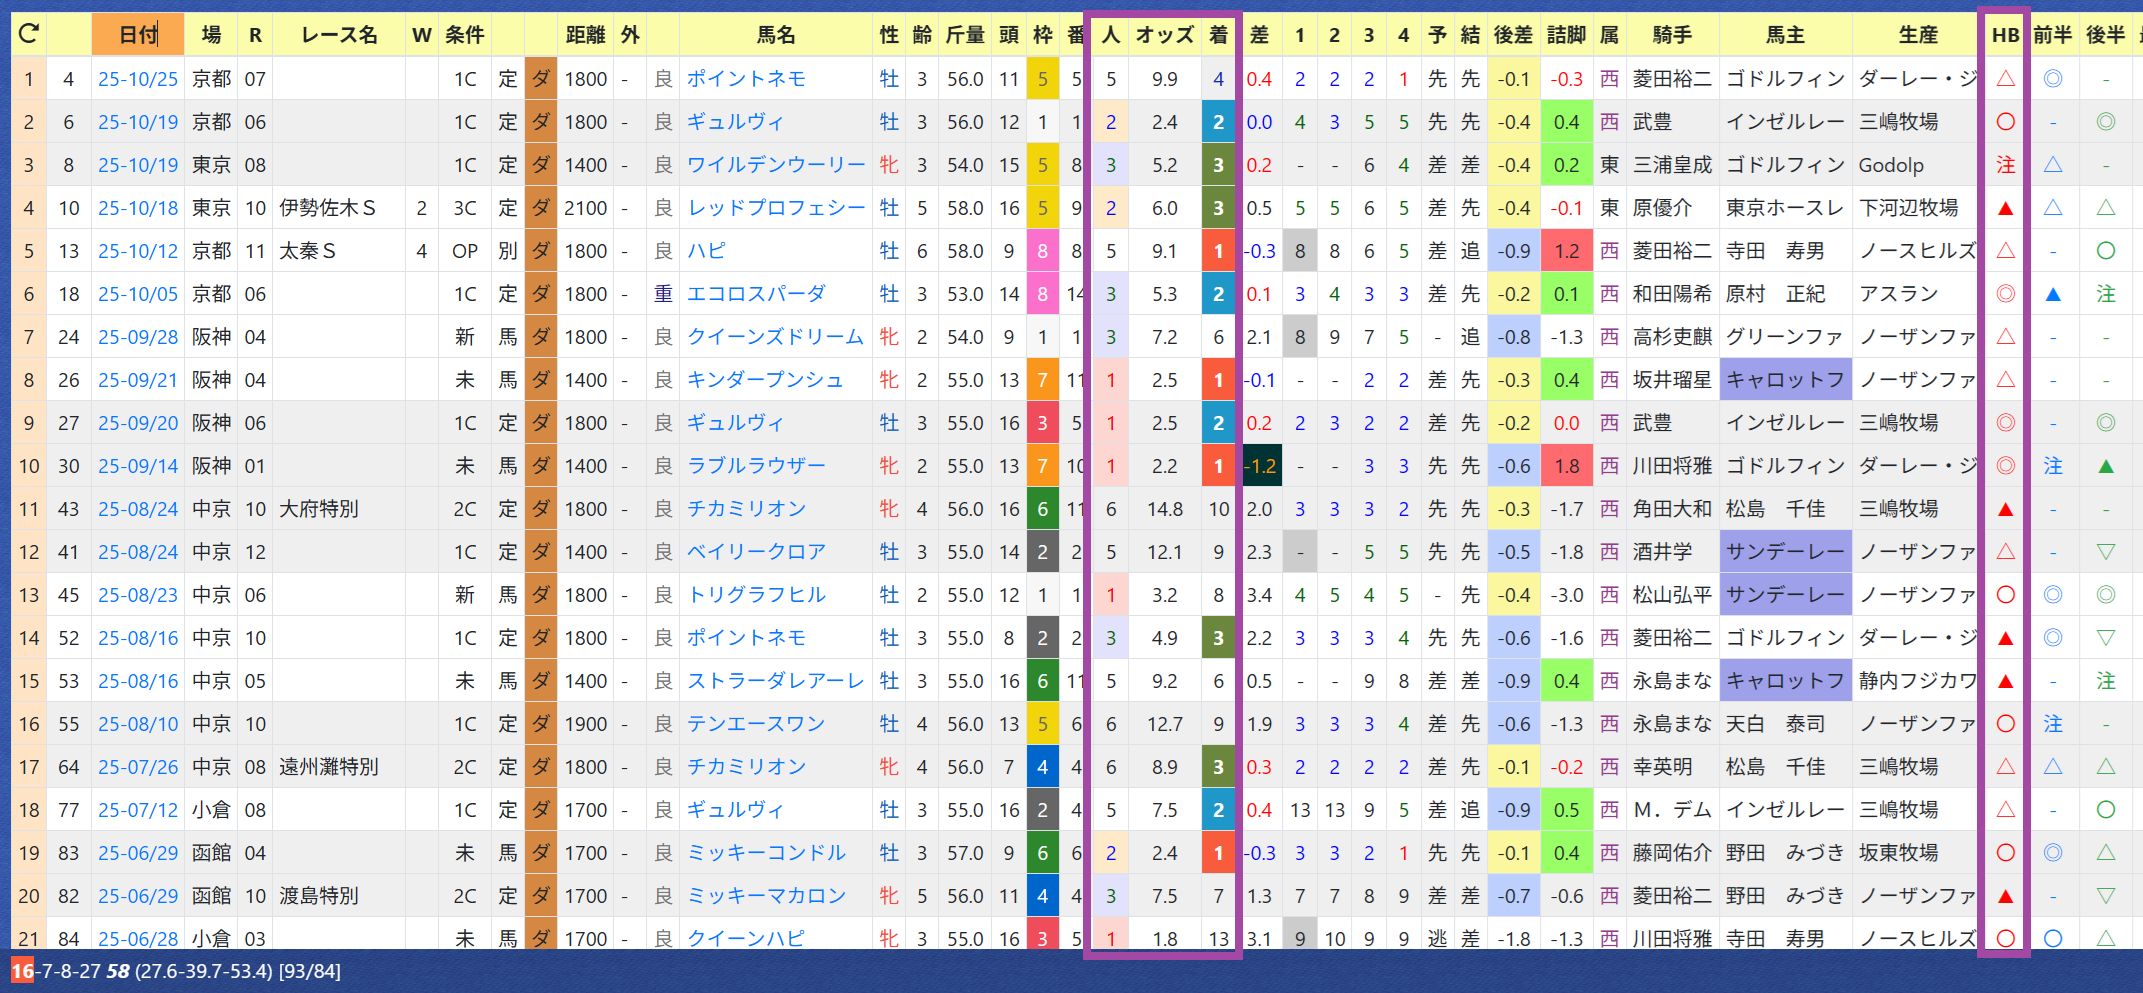
Task: Click the 距離 column header
Action: 585,35
